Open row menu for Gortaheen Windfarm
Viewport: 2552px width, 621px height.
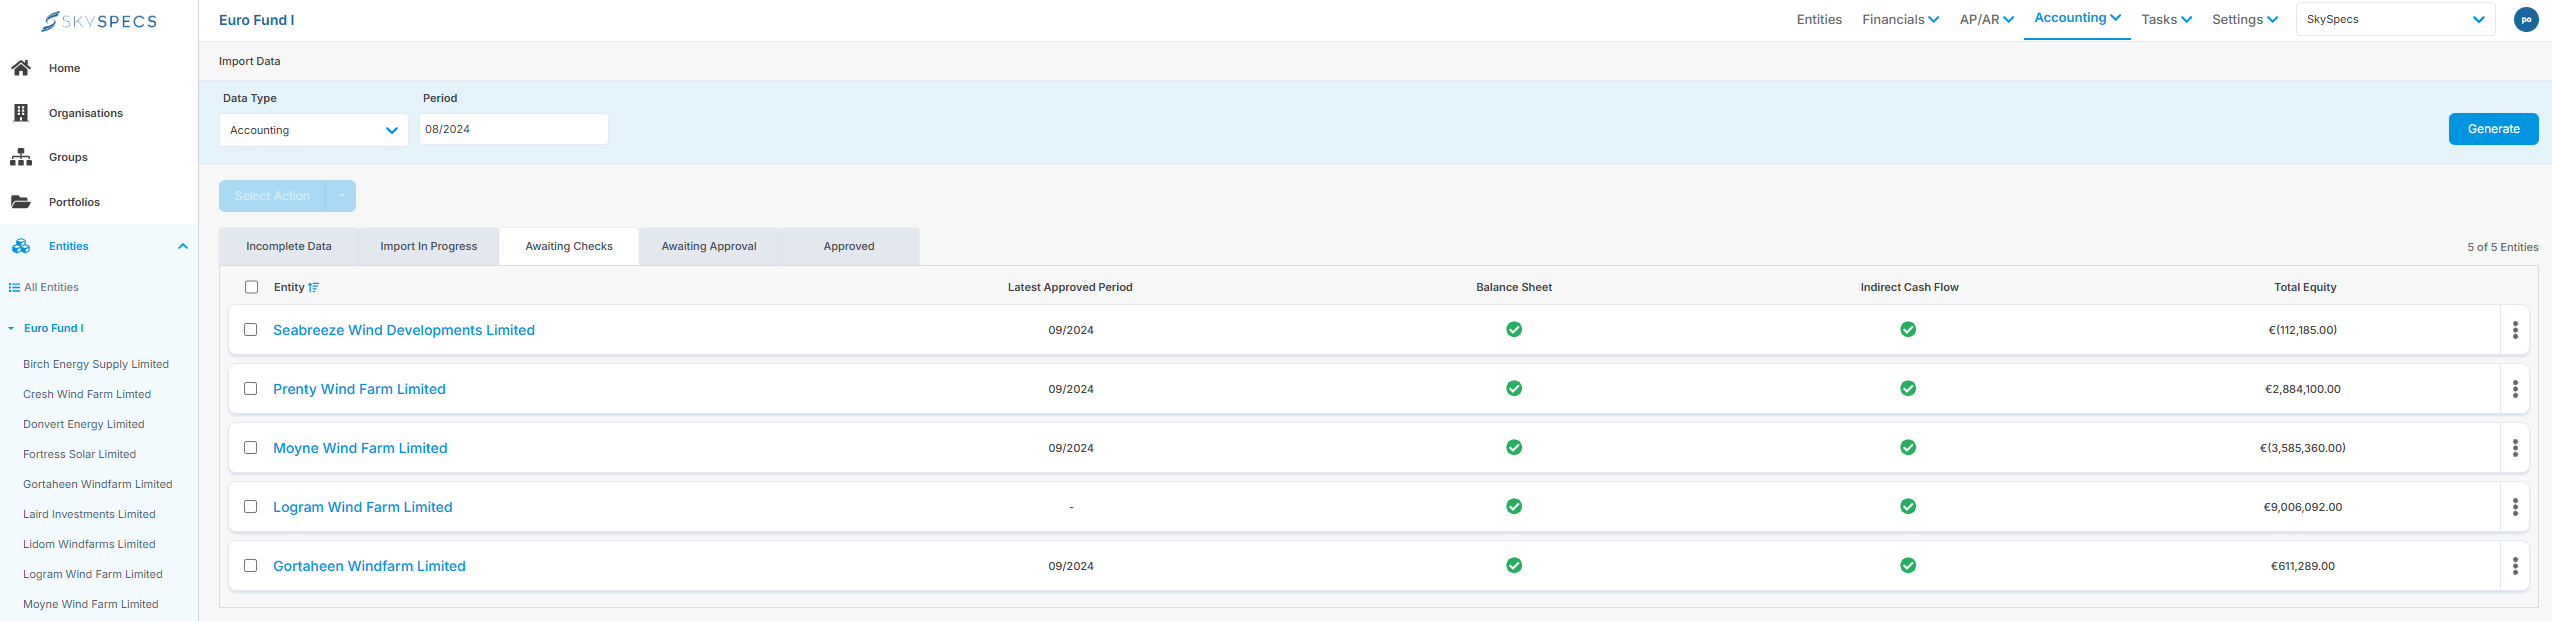tap(2515, 566)
